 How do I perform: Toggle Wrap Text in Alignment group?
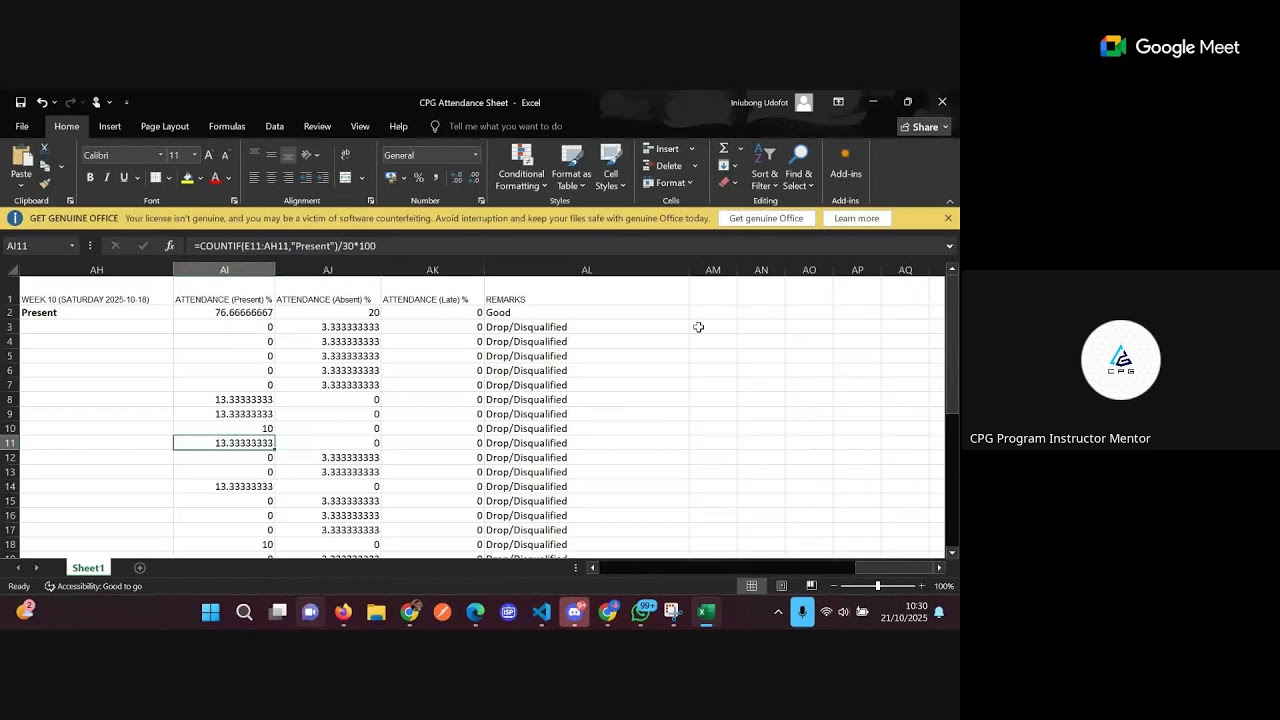(345, 155)
